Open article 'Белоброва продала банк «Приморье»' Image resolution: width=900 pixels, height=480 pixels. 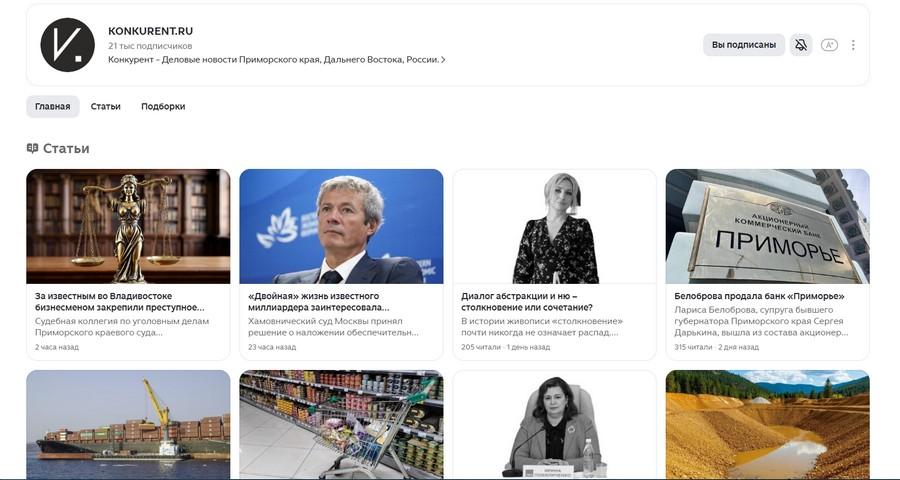coord(759,296)
